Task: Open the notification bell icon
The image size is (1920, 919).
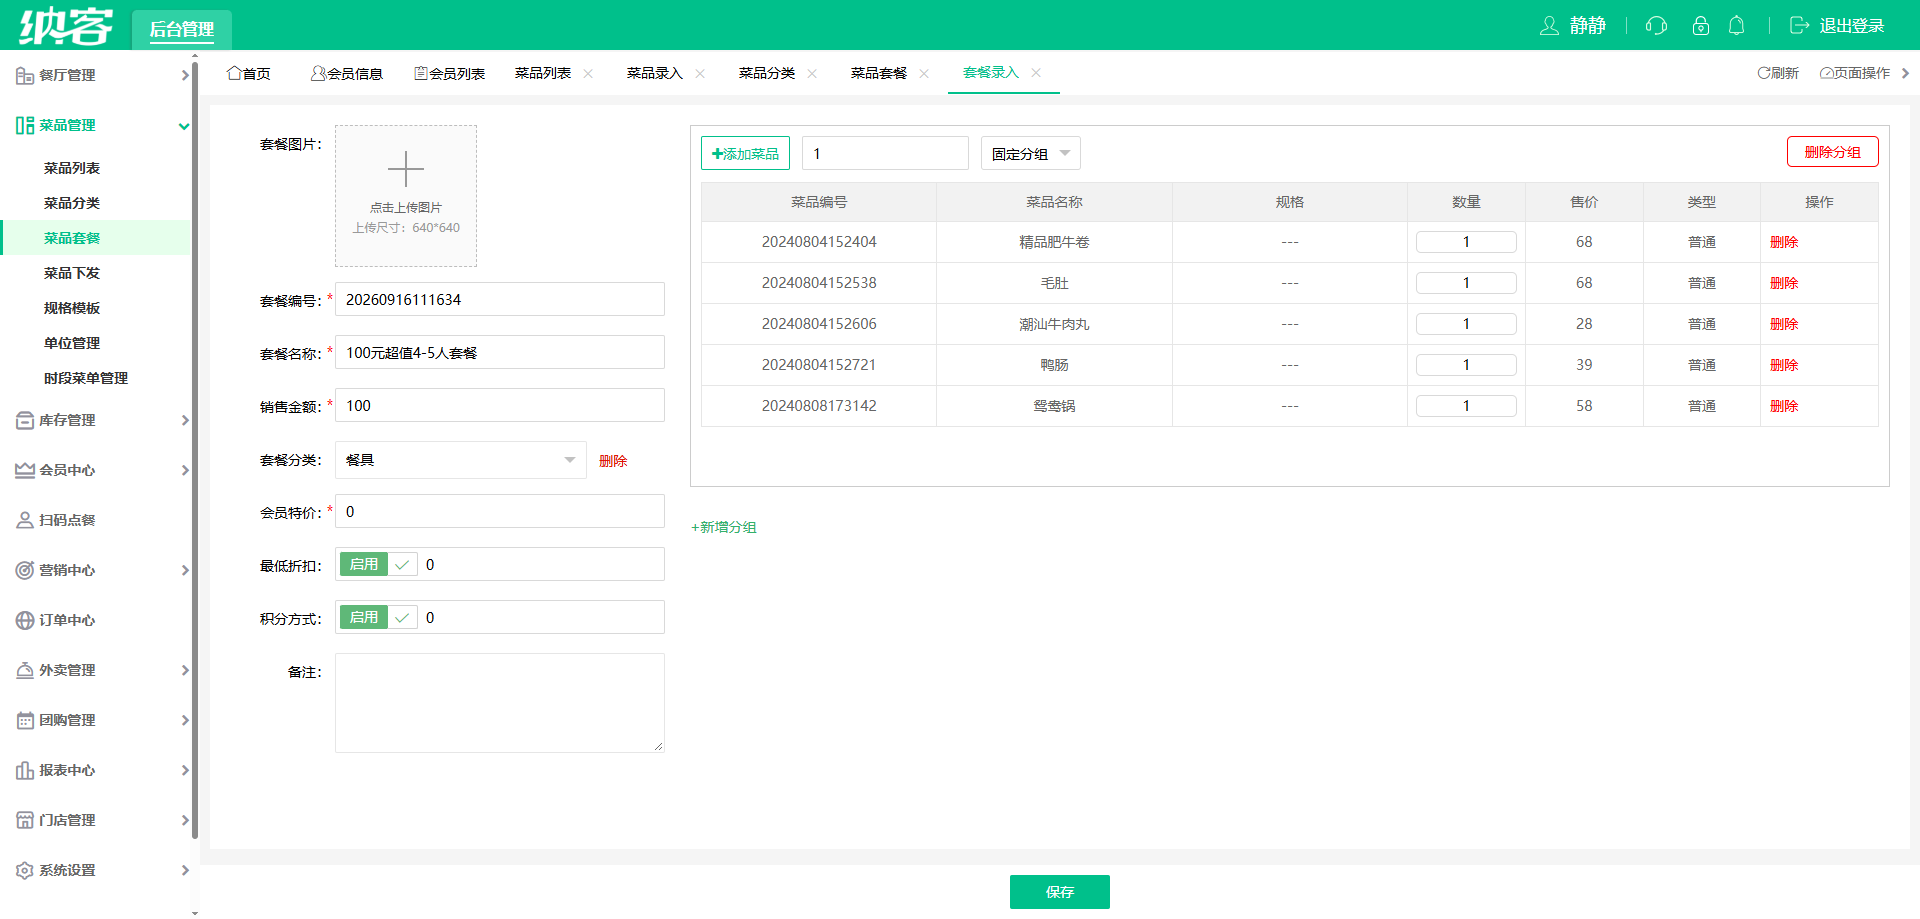Action: point(1737,26)
